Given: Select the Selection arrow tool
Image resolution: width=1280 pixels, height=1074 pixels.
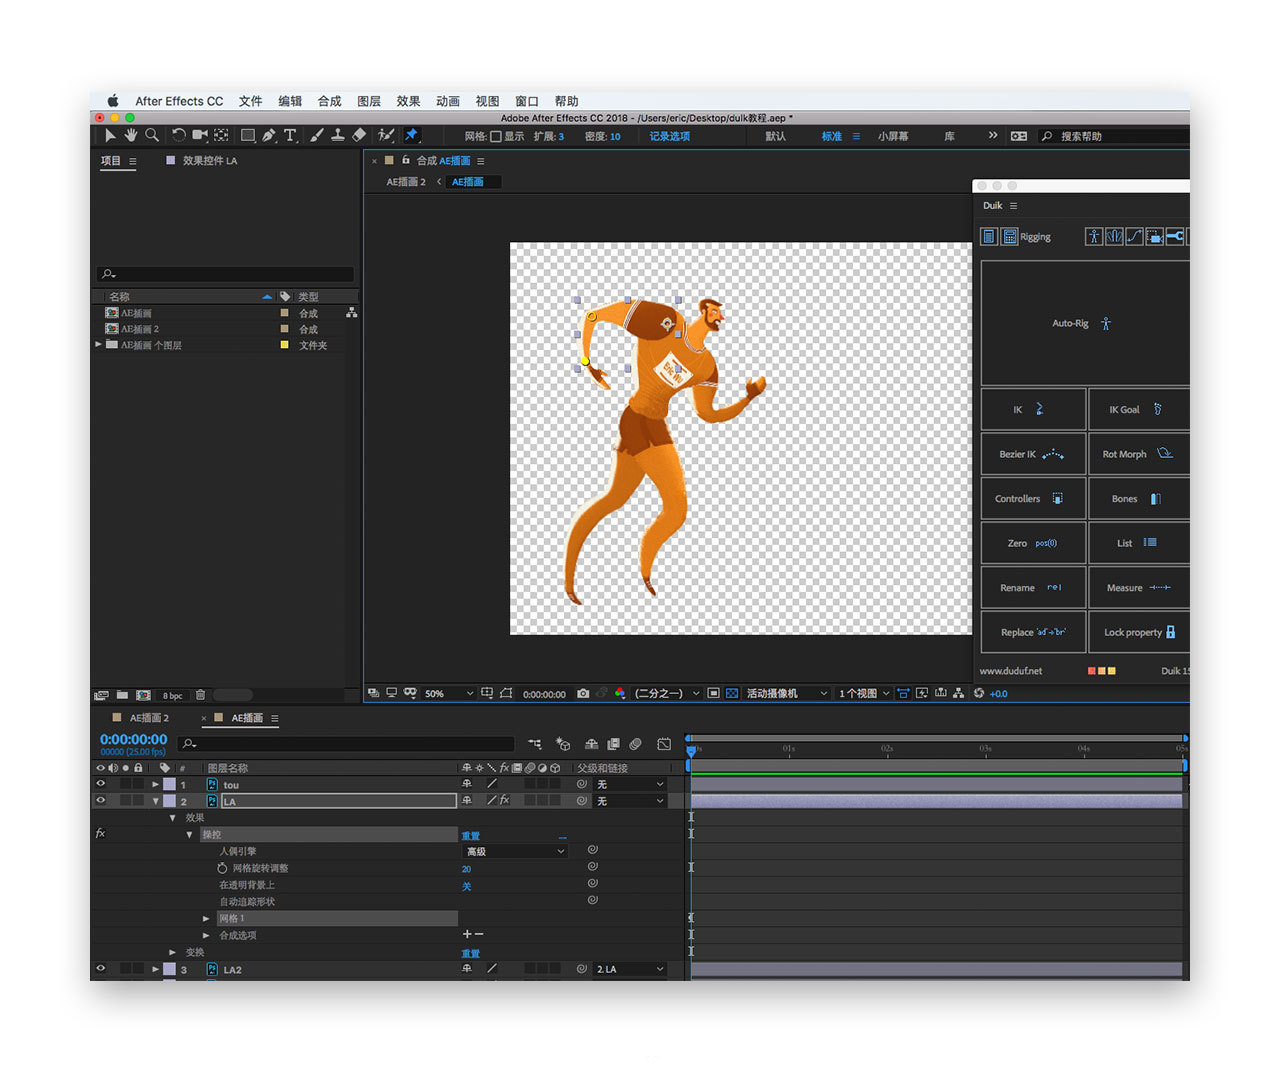Looking at the screenshot, I should click(110, 135).
